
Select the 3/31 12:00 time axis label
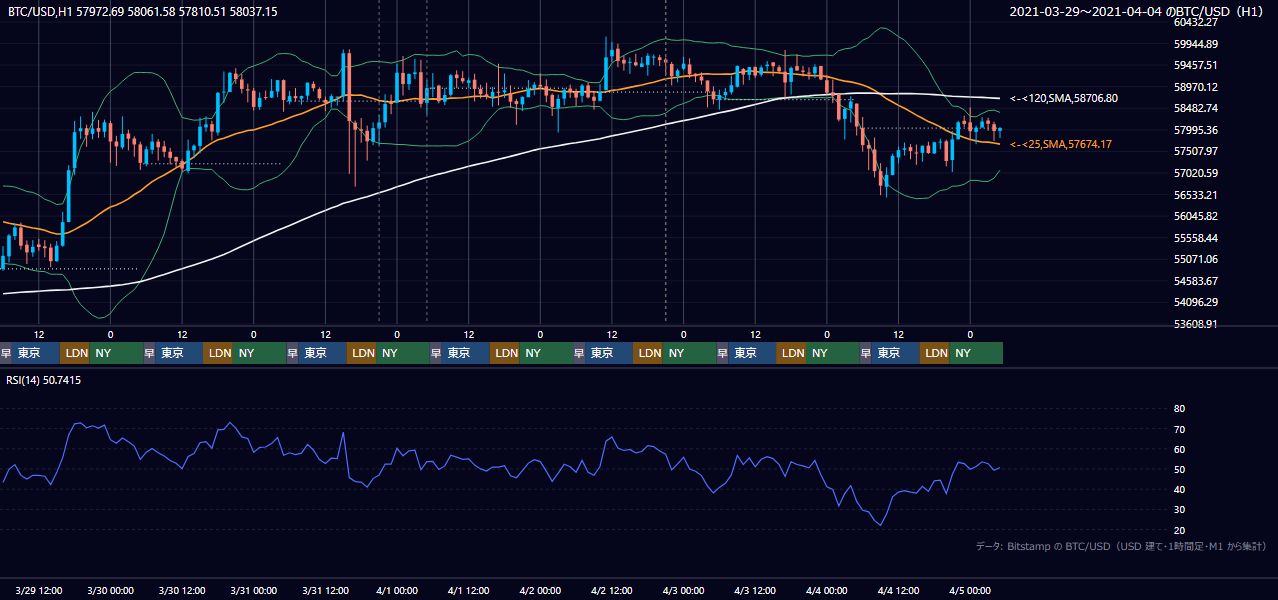coord(326,590)
